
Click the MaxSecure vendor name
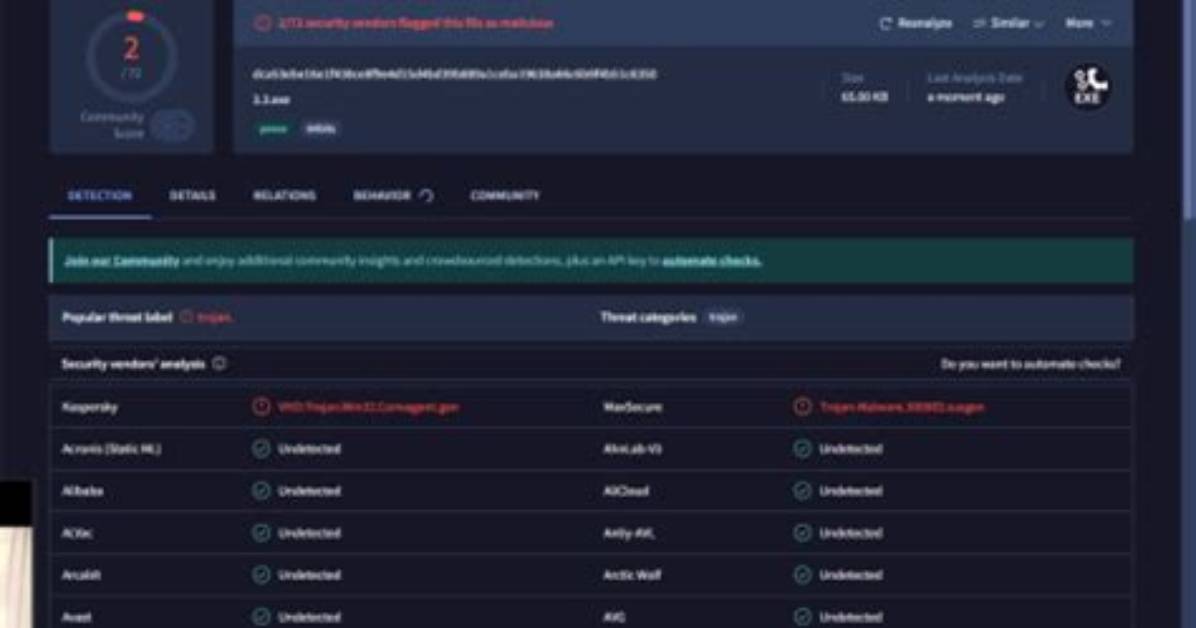[x=632, y=407]
